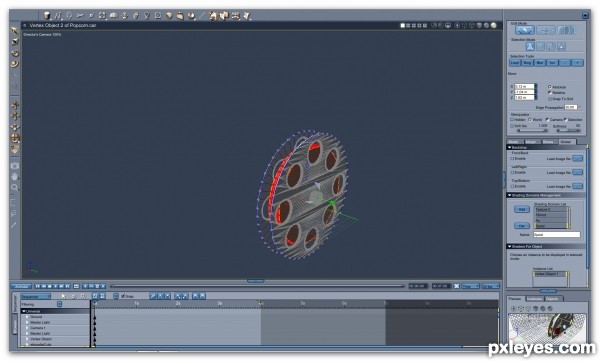The height and width of the screenshot is (361, 600).
Task: Expand the Vertex Object tree item
Action: click(x=28, y=339)
